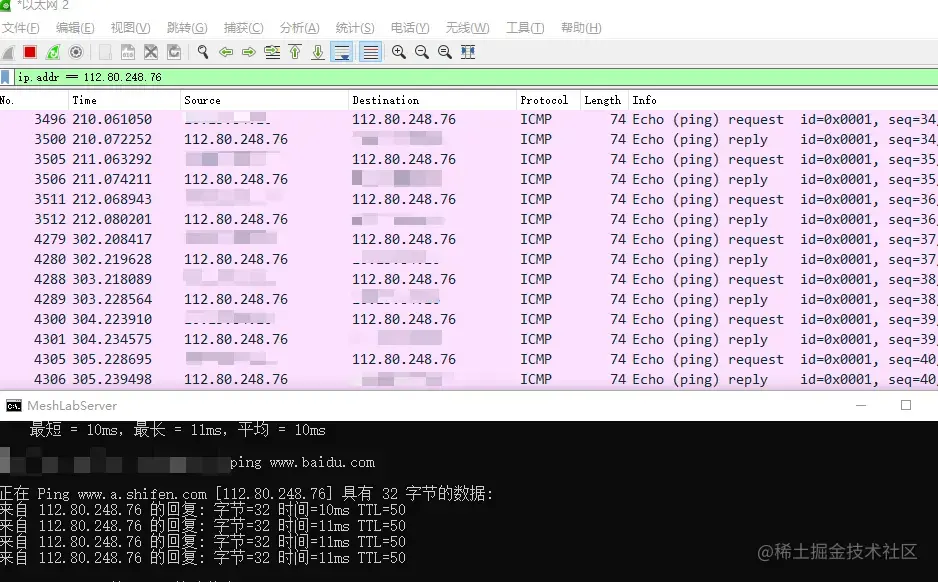Sort by the Source column header
938x582 pixels.
tap(264, 100)
